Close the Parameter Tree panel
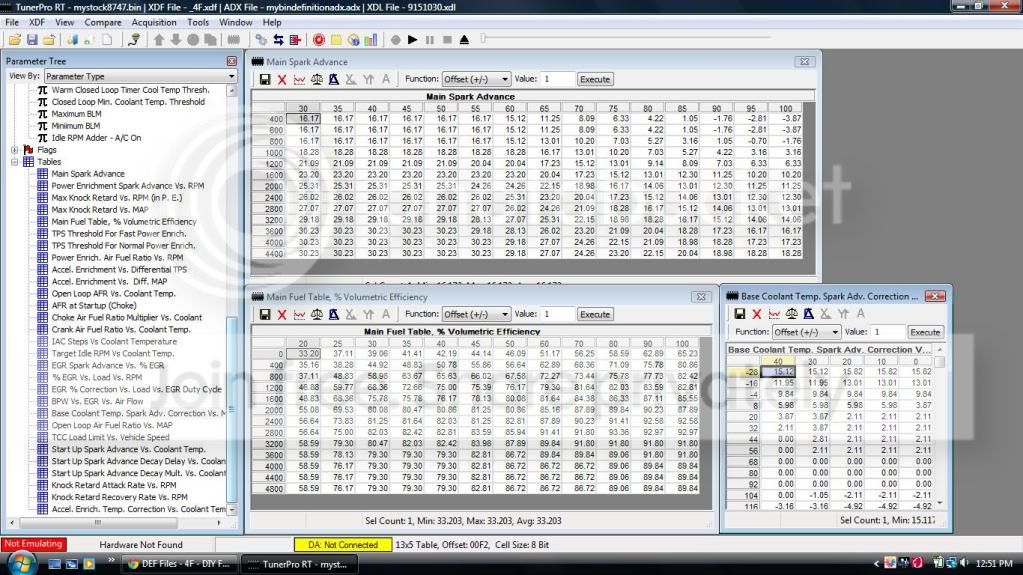This screenshot has height=575, width=1023. [232, 61]
